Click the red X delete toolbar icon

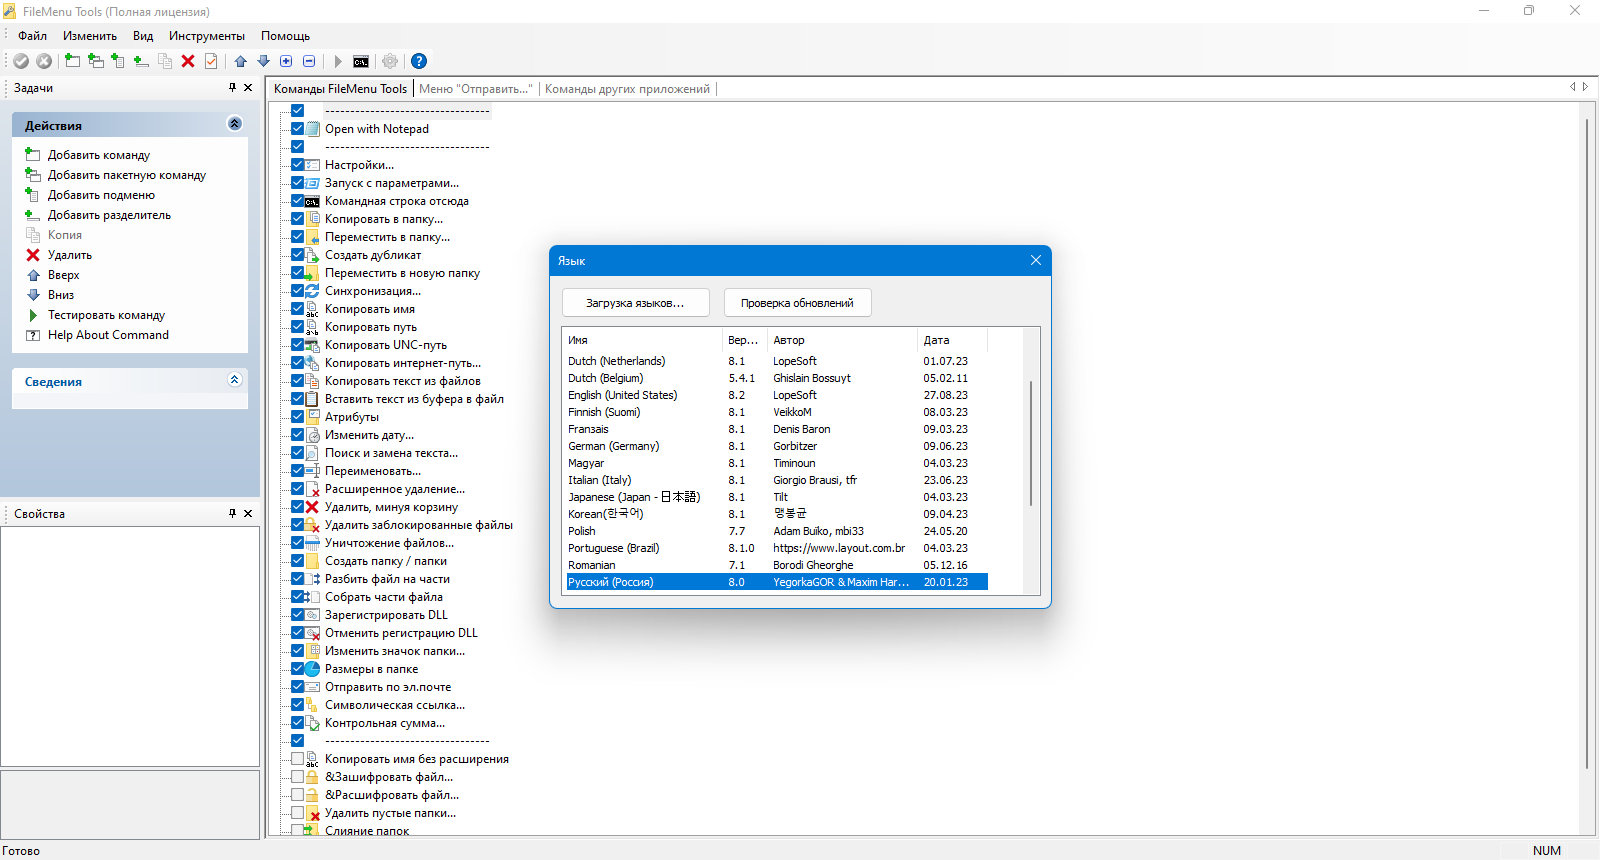point(188,61)
